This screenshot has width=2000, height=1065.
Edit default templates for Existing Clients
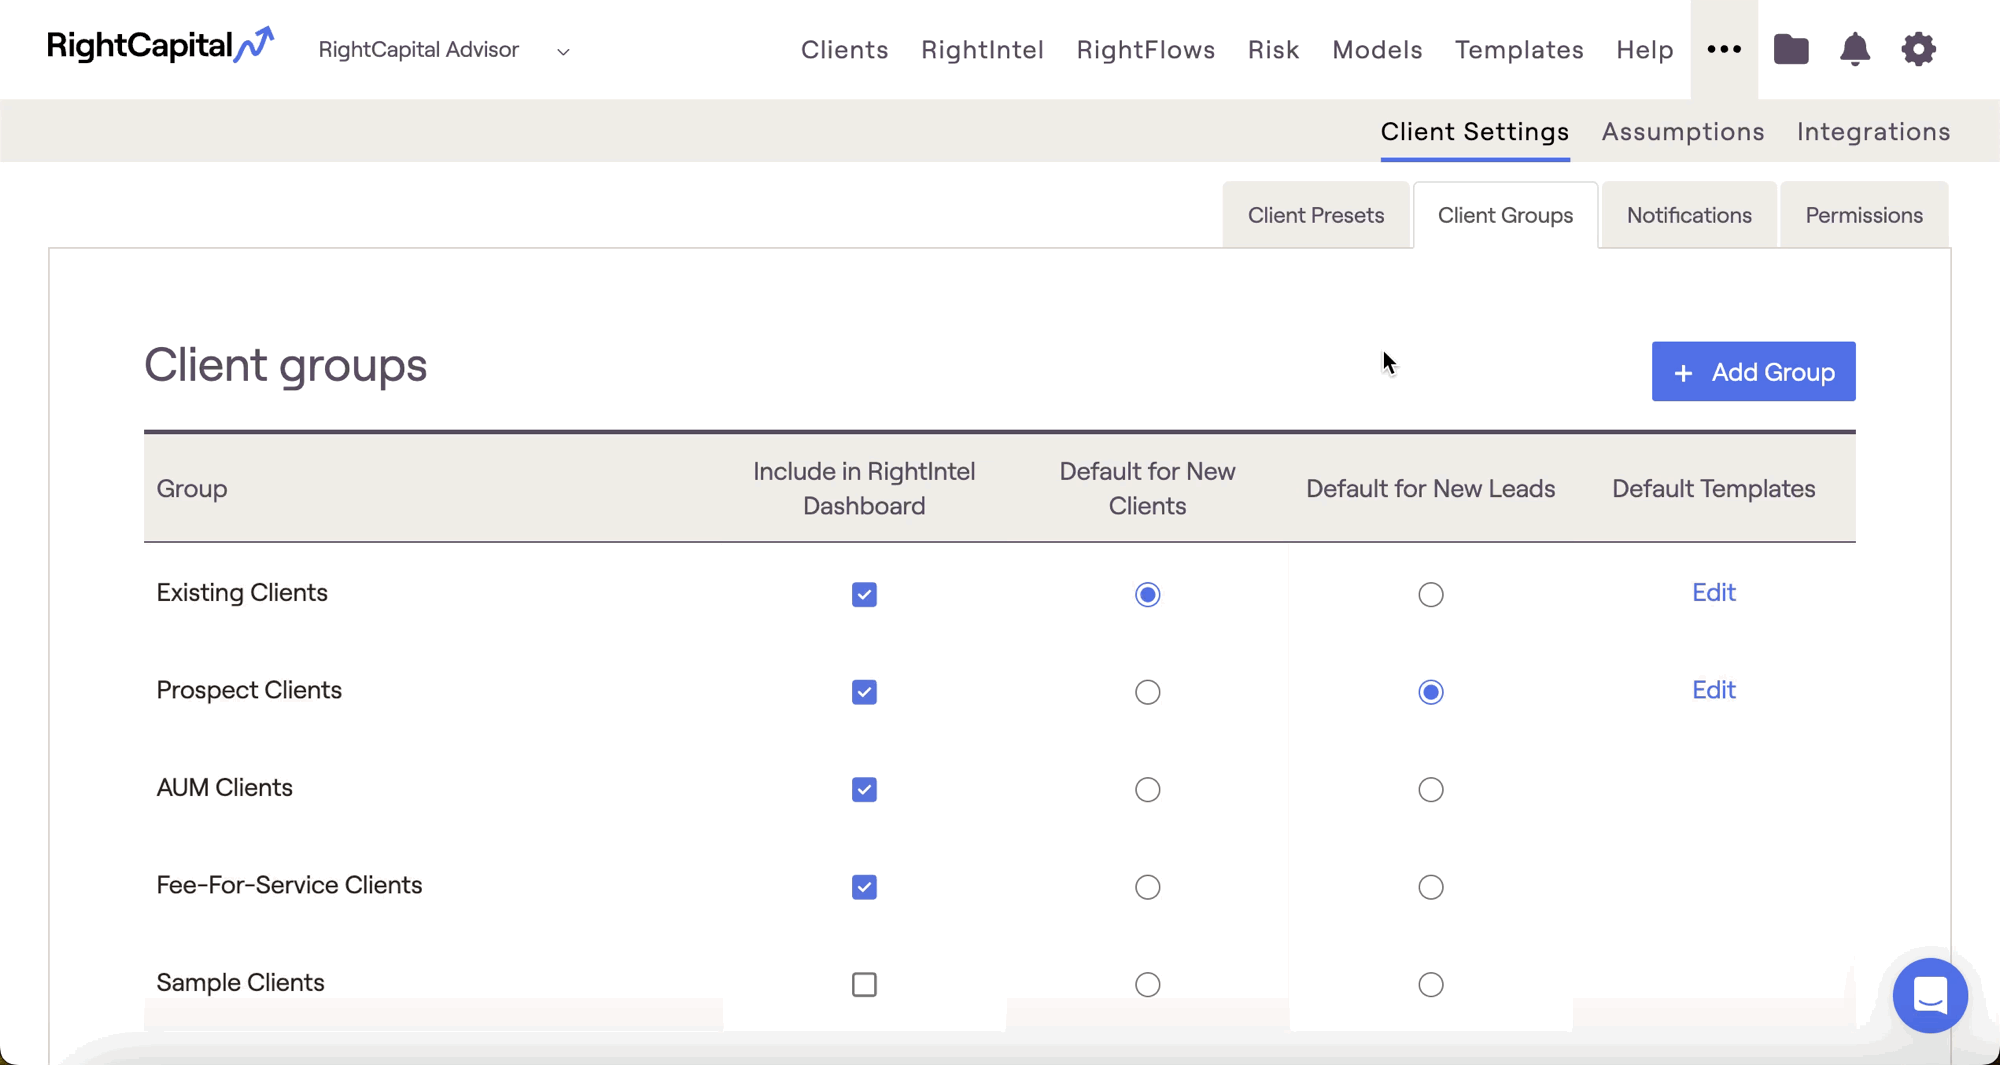click(1712, 593)
